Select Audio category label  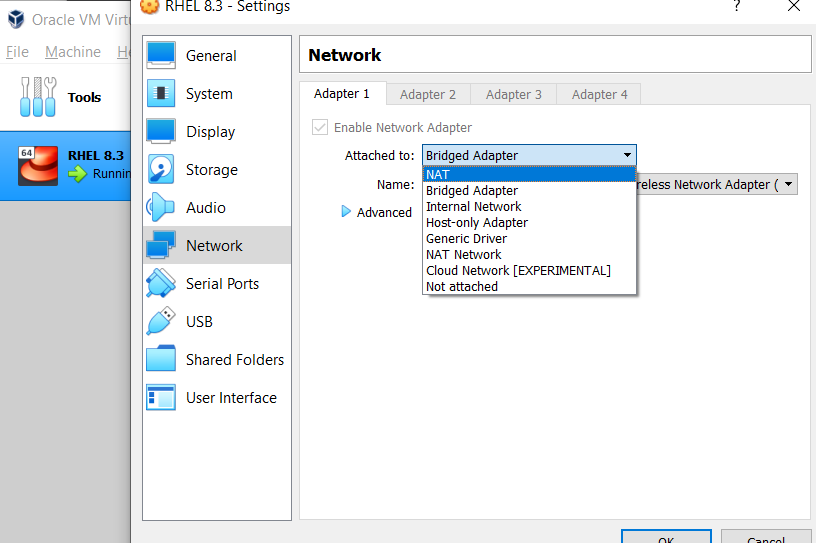[x=206, y=208]
